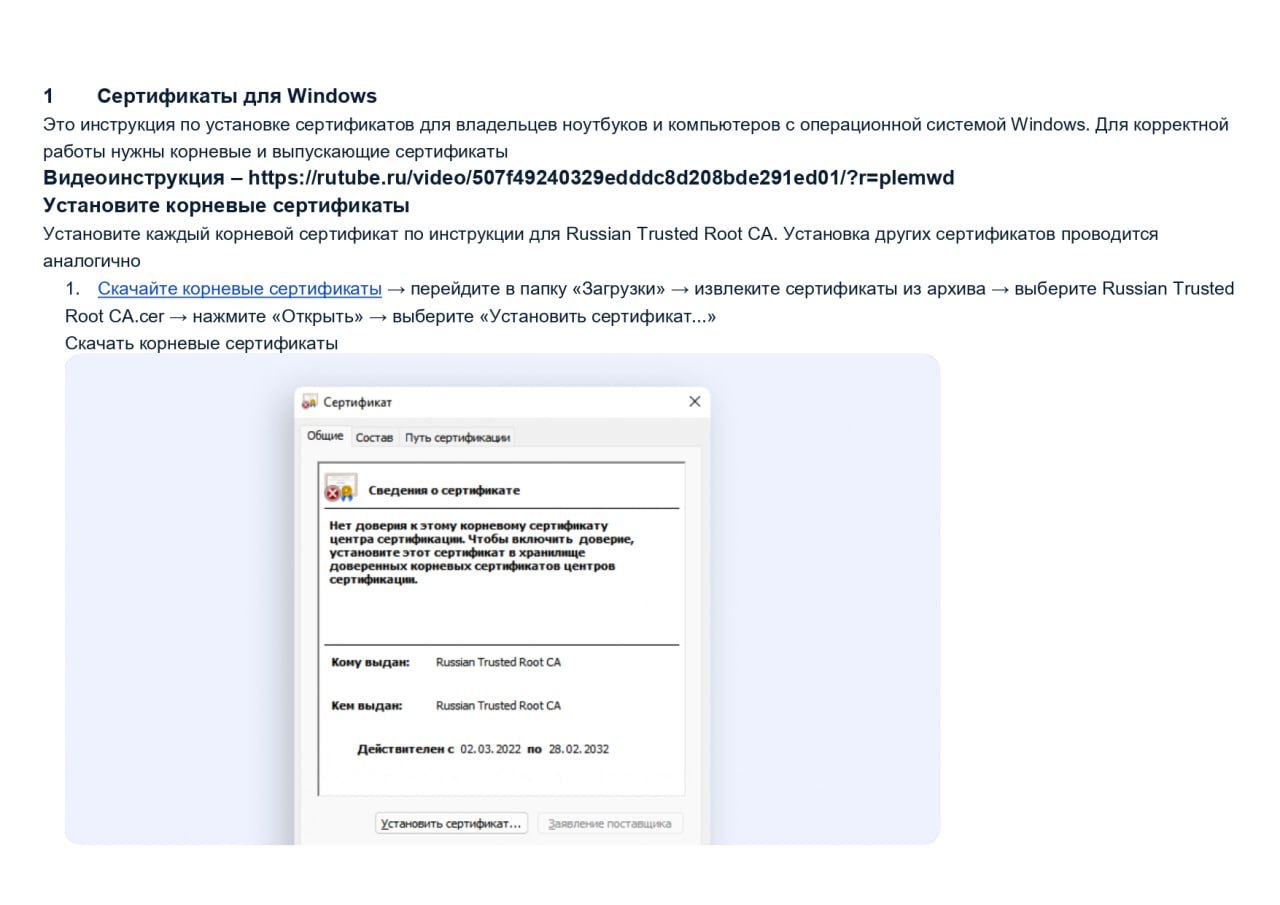Click the disabled "Заявление поставщика" button
Screen dimensions: 1280x905
tap(610, 824)
